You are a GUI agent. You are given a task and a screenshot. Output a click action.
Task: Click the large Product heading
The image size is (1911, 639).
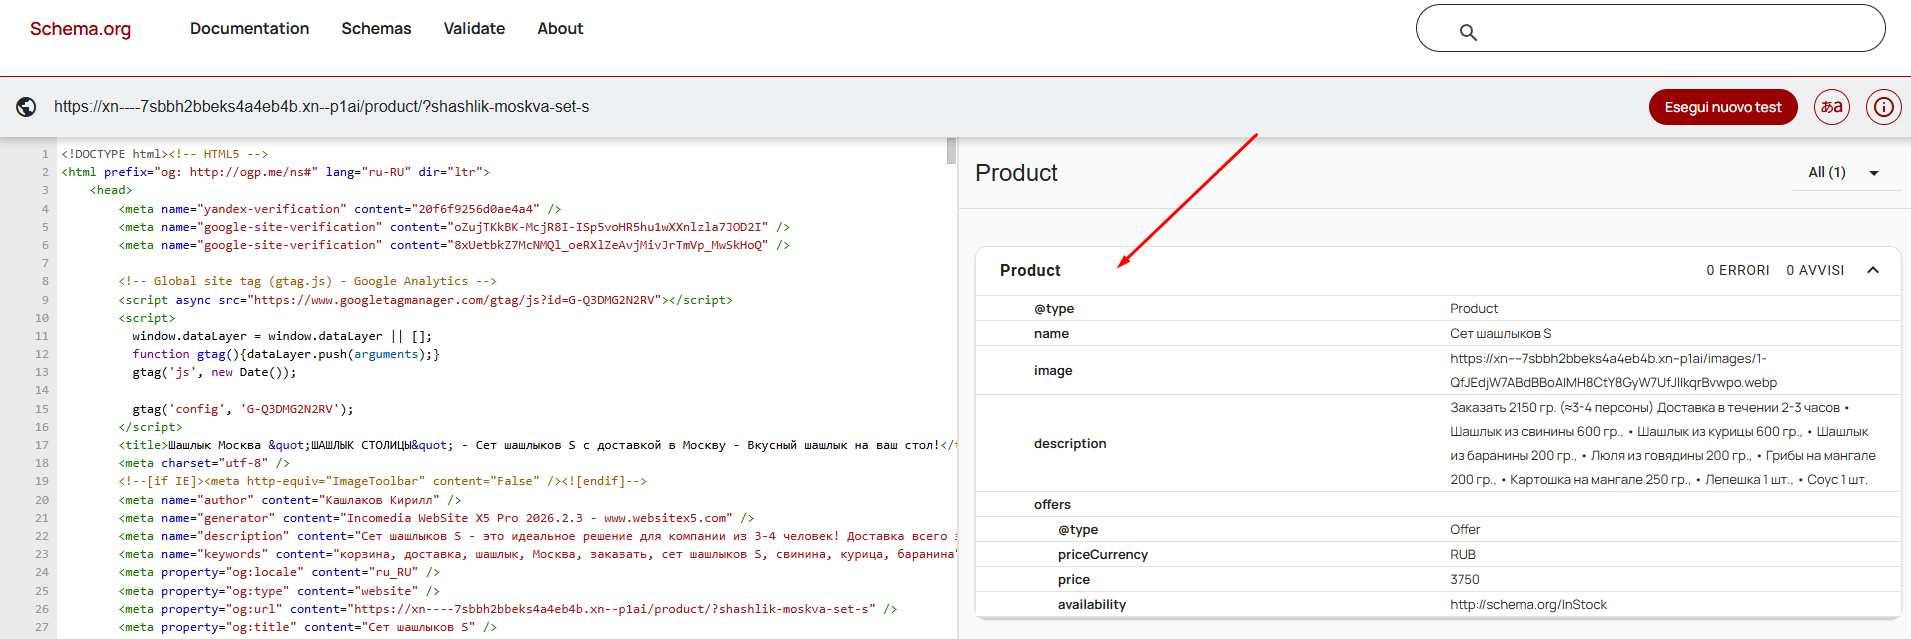[x=1016, y=173]
